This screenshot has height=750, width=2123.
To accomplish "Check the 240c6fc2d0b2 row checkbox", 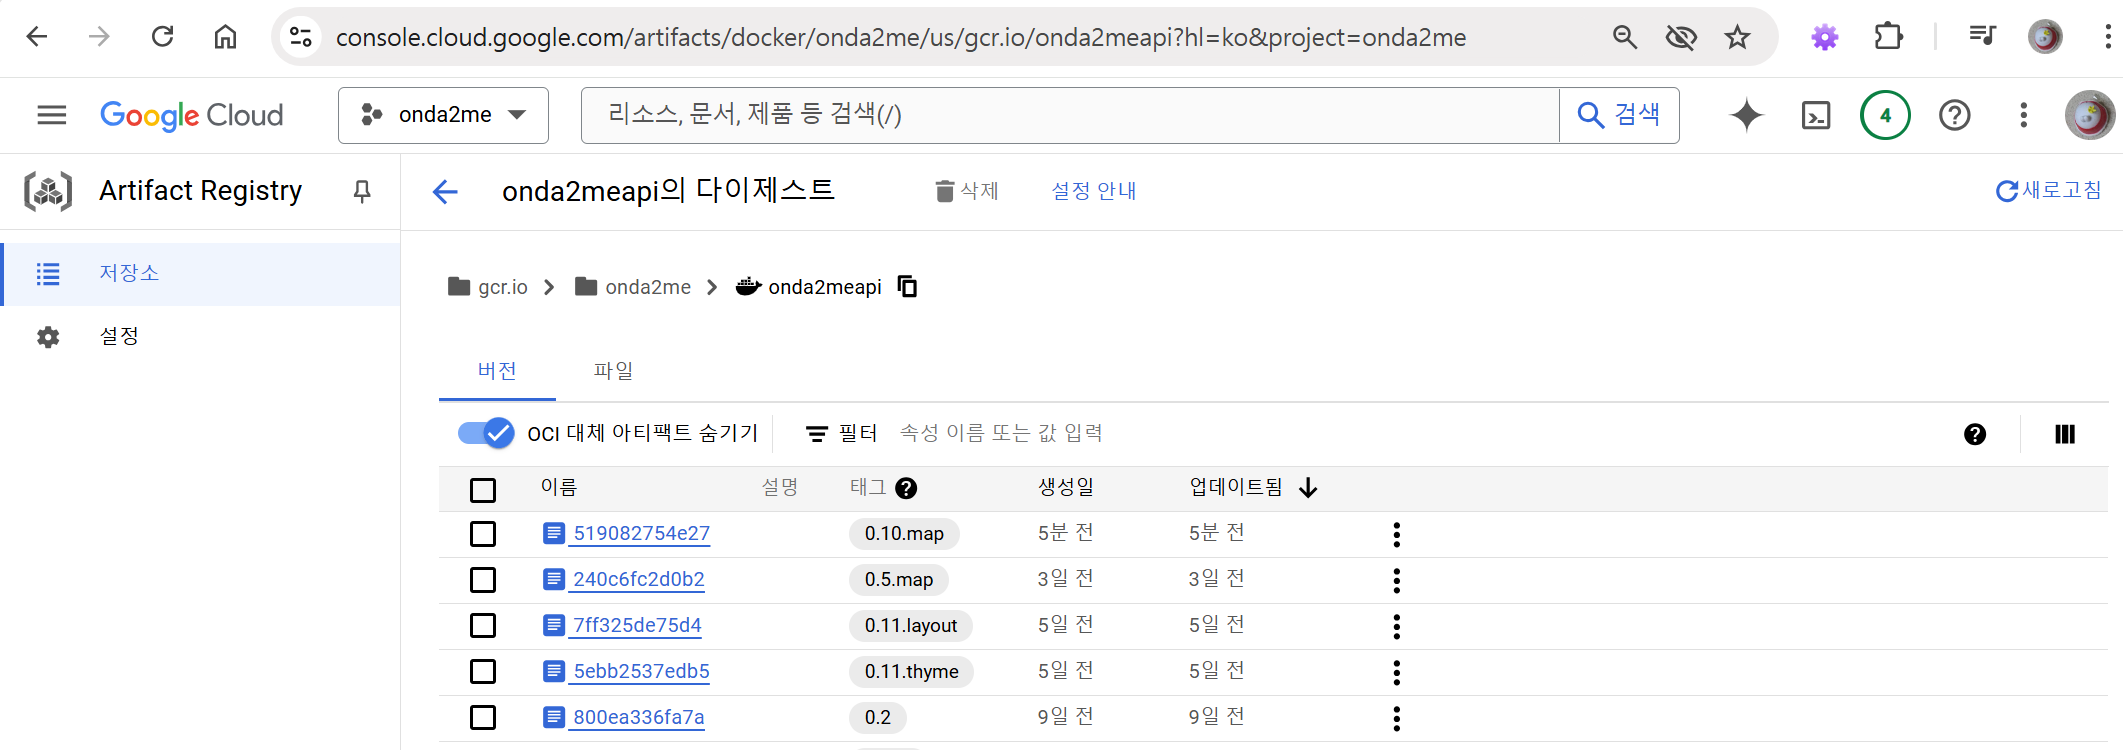I will click(x=483, y=580).
